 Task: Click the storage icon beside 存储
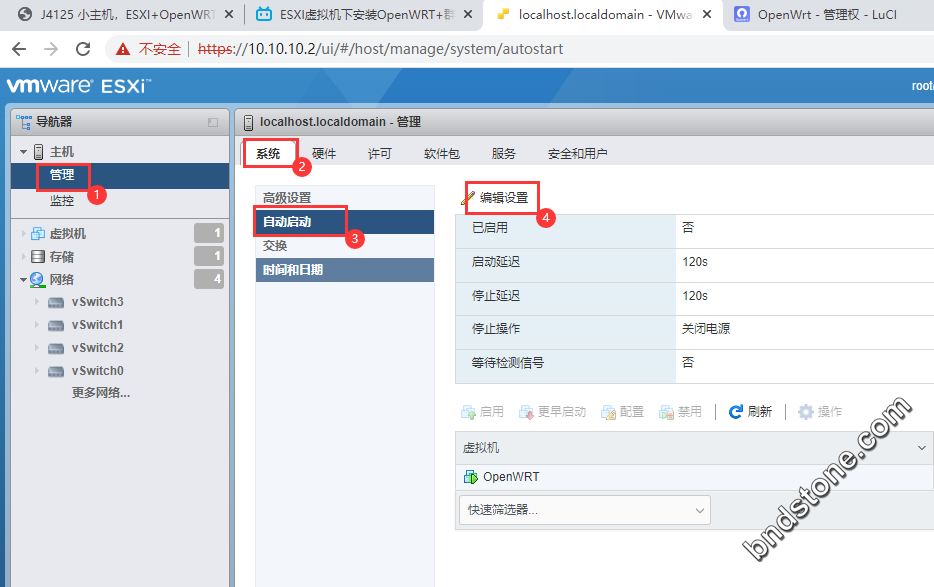(38, 256)
